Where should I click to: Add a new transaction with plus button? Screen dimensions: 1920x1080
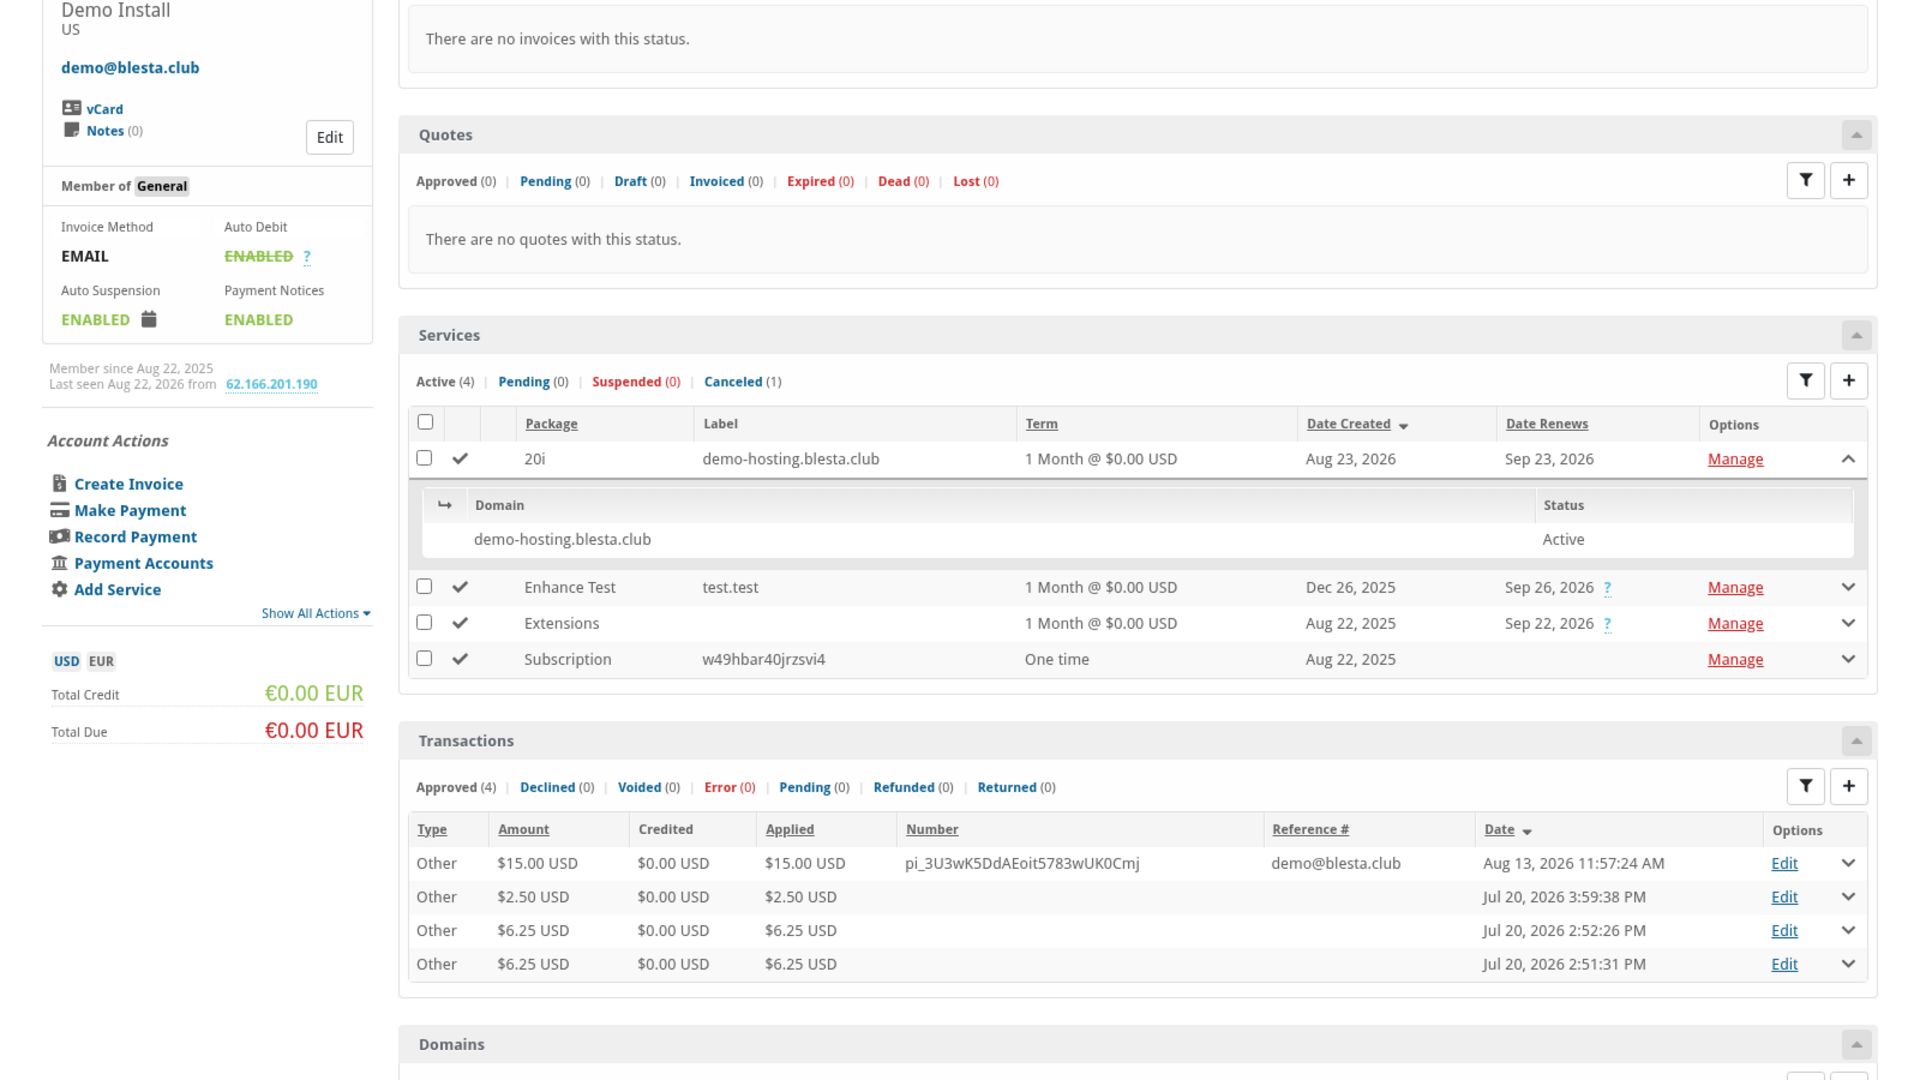(1848, 787)
